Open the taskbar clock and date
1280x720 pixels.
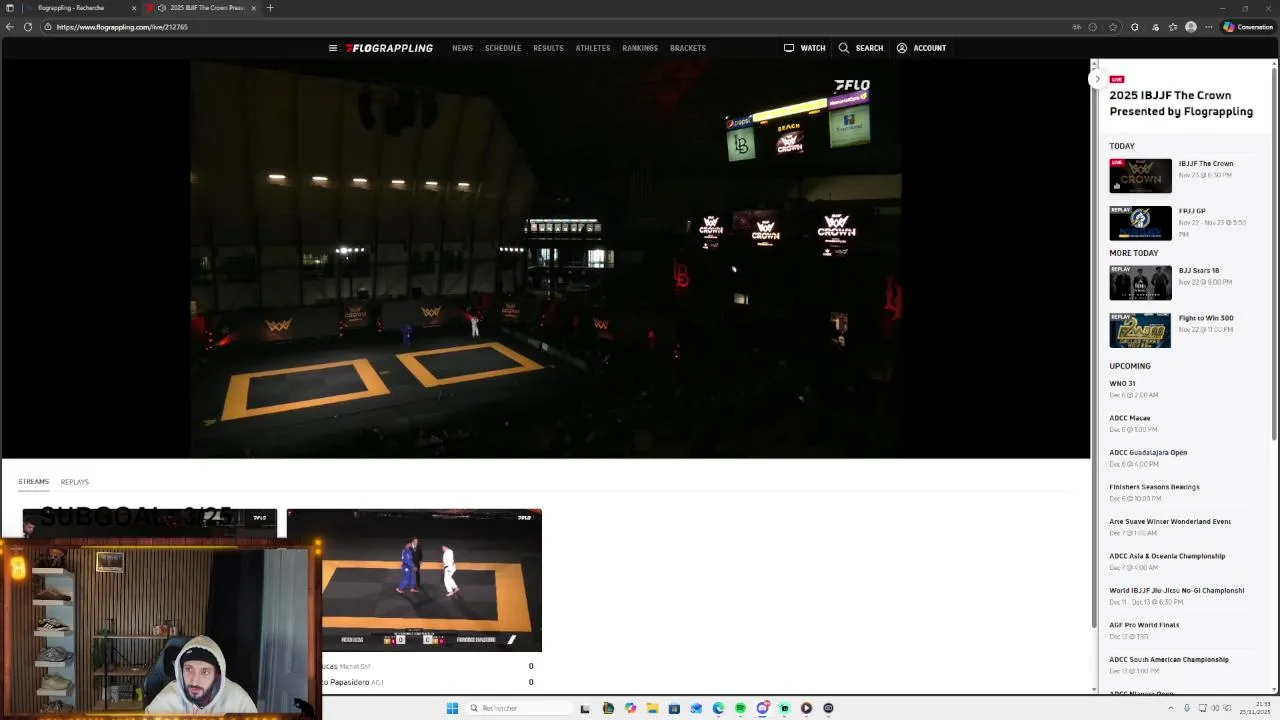tap(1256, 708)
